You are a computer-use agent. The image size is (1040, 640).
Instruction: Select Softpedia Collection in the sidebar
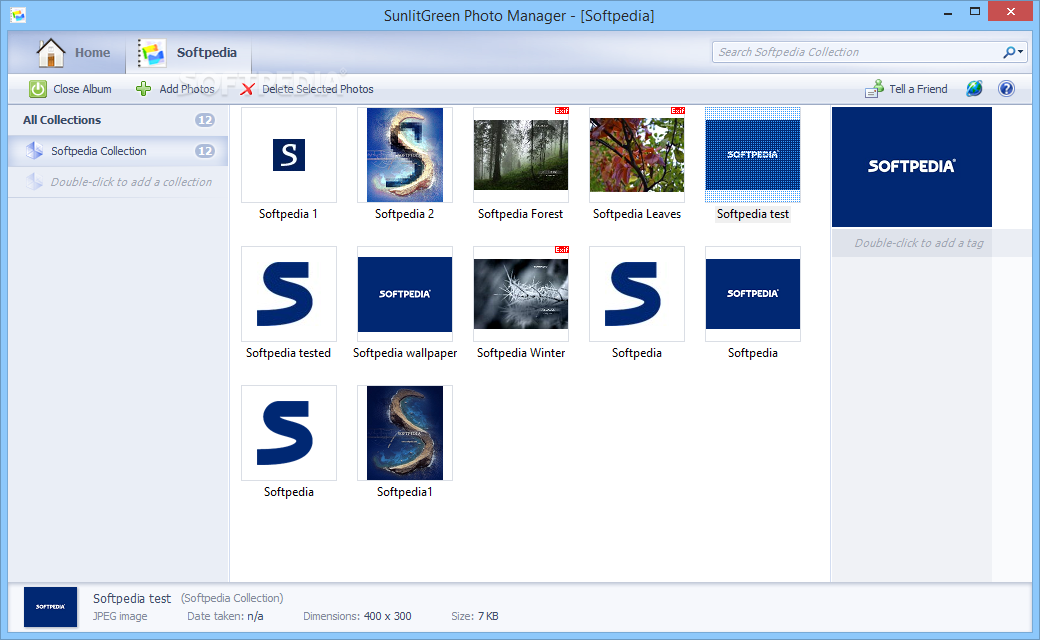point(119,151)
